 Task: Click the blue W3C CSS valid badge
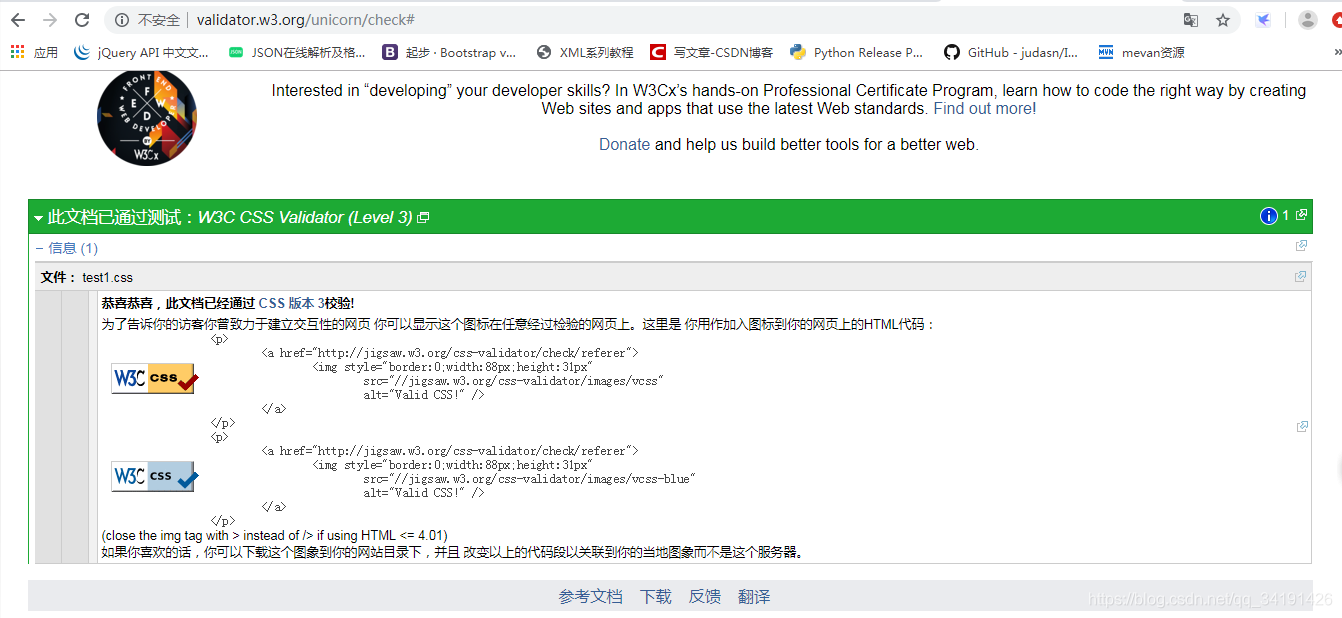155,476
